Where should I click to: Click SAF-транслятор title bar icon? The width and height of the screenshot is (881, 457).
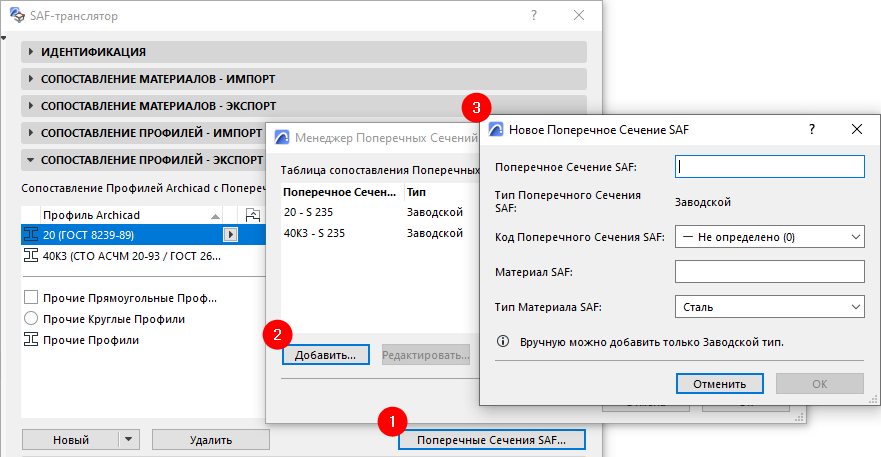tap(17, 15)
